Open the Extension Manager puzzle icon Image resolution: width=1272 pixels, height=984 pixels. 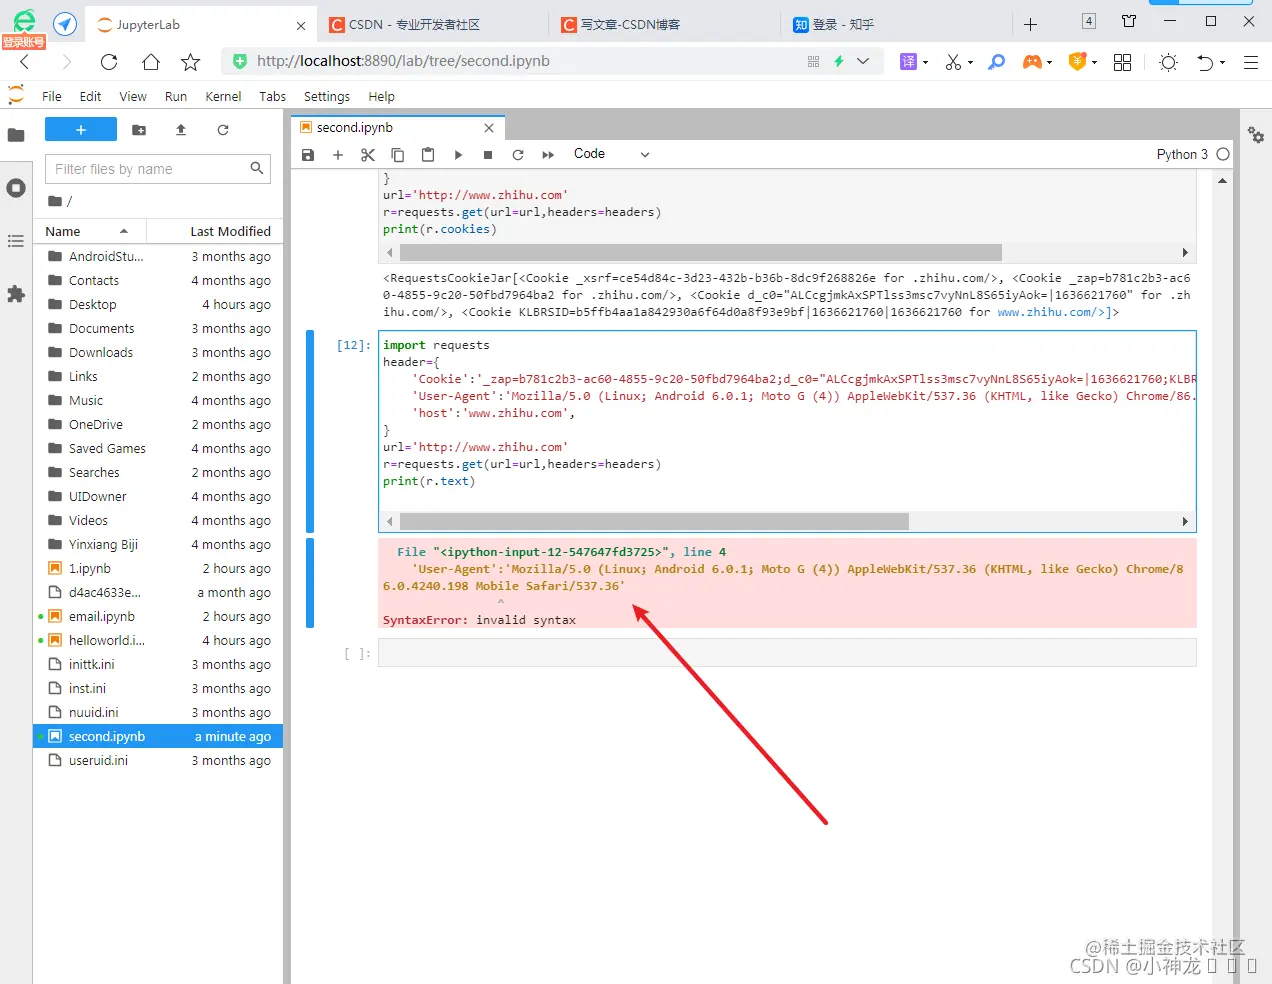tap(16, 294)
